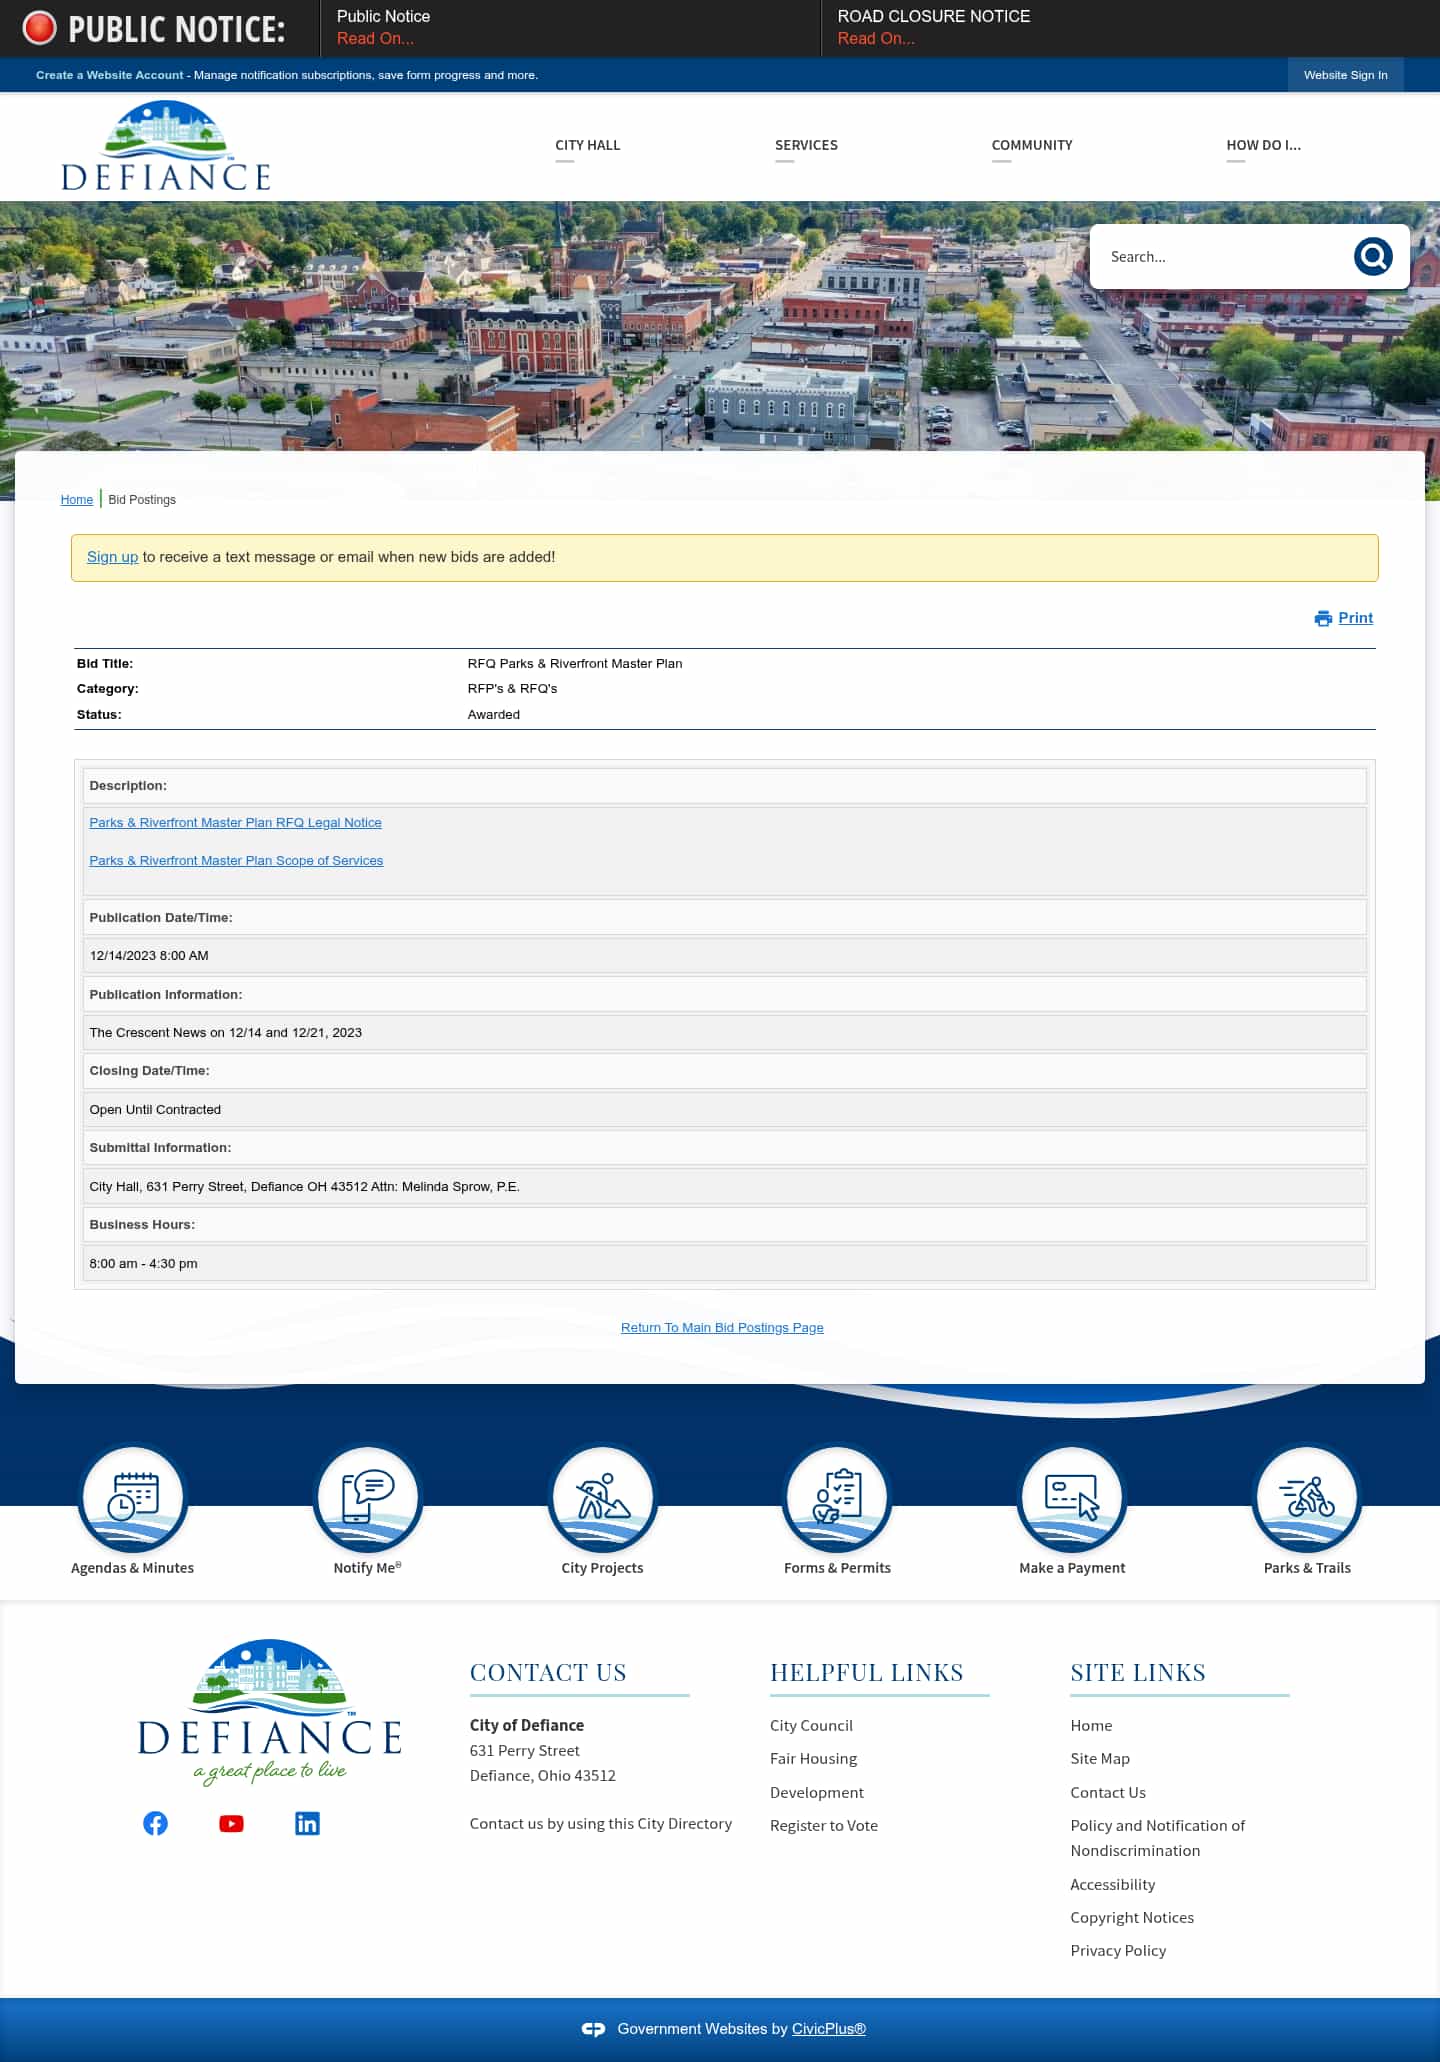Click the Print link

click(1356, 618)
